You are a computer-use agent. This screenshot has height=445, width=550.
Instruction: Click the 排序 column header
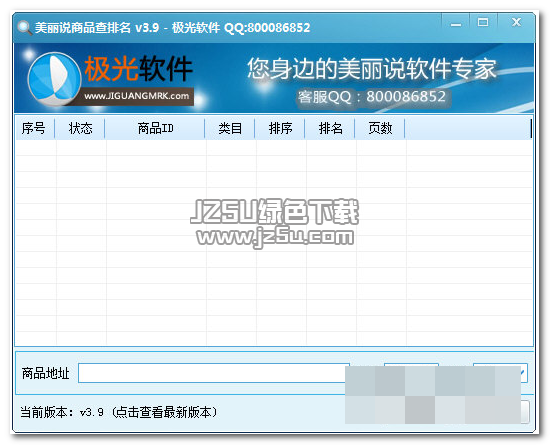[x=280, y=129]
